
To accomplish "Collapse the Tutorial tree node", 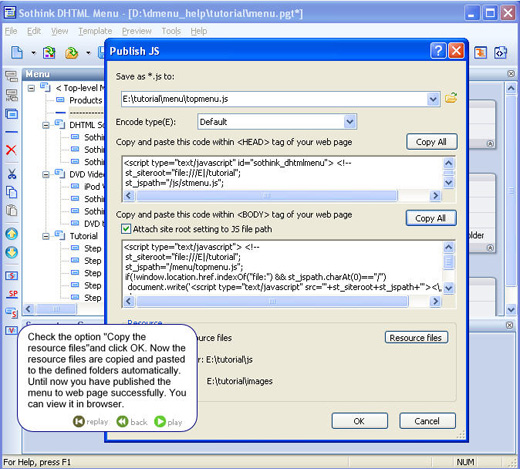I will pos(46,236).
